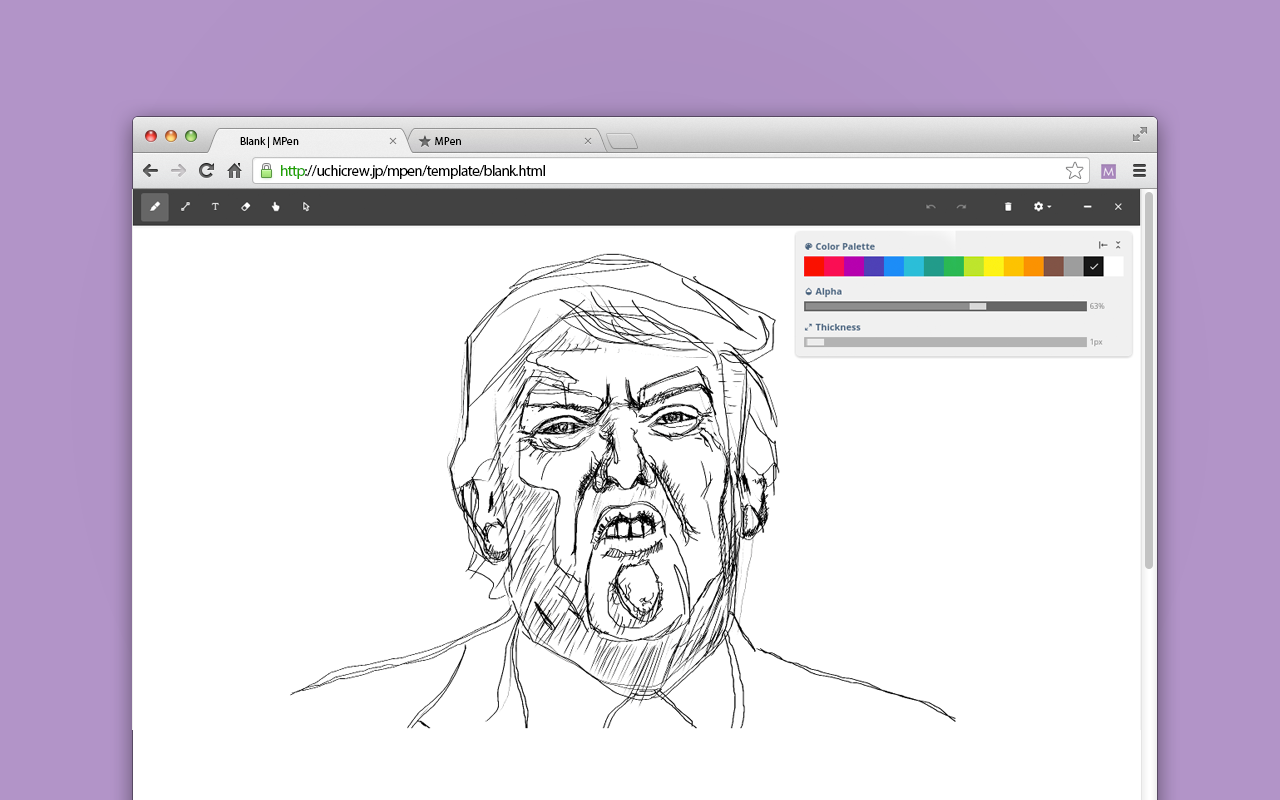Choose the Text tool in the toolbar
This screenshot has width=1280, height=800.
(x=215, y=207)
